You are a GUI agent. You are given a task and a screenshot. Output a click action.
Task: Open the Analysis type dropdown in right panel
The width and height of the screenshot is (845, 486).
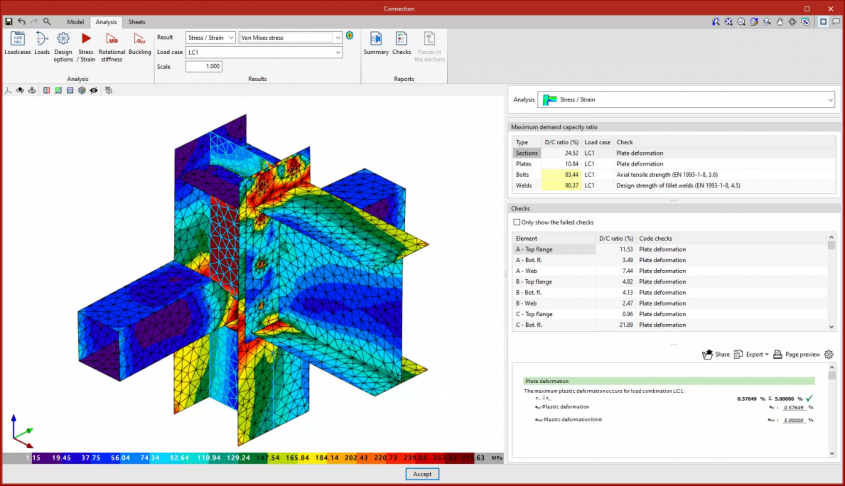point(686,100)
